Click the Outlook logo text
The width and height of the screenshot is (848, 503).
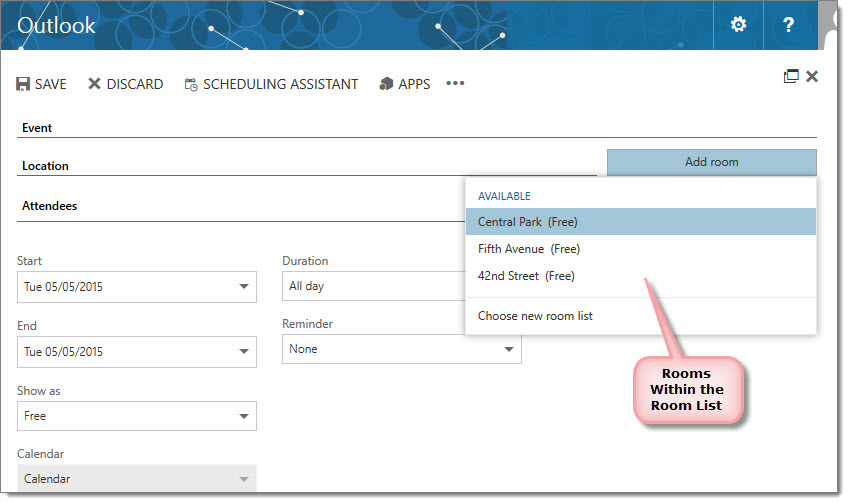point(56,25)
